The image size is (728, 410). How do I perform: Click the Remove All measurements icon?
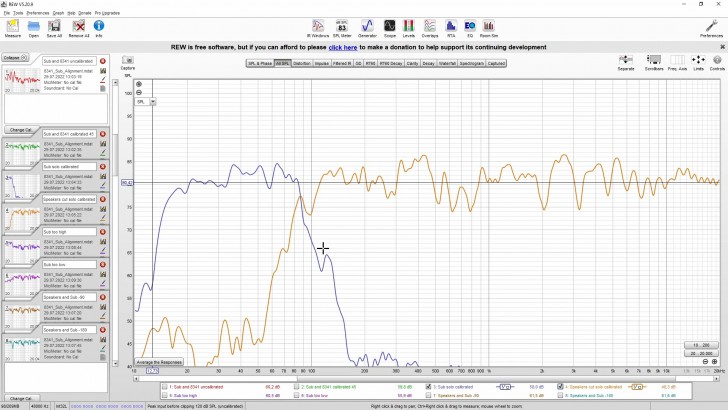click(x=78, y=29)
